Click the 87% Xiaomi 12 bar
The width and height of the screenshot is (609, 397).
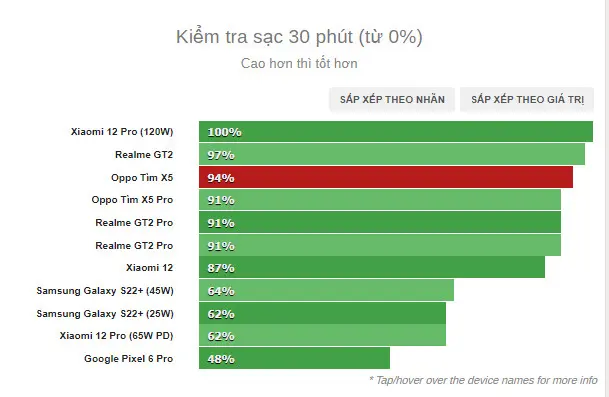(x=372, y=268)
